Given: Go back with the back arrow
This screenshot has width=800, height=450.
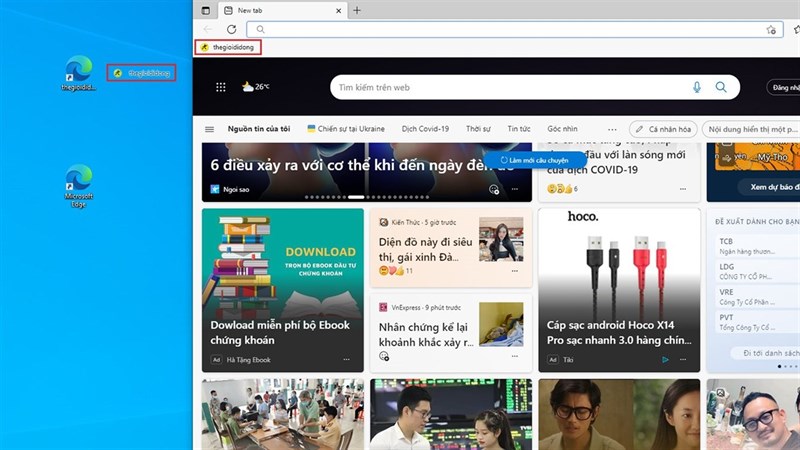Looking at the screenshot, I should [x=208, y=30].
